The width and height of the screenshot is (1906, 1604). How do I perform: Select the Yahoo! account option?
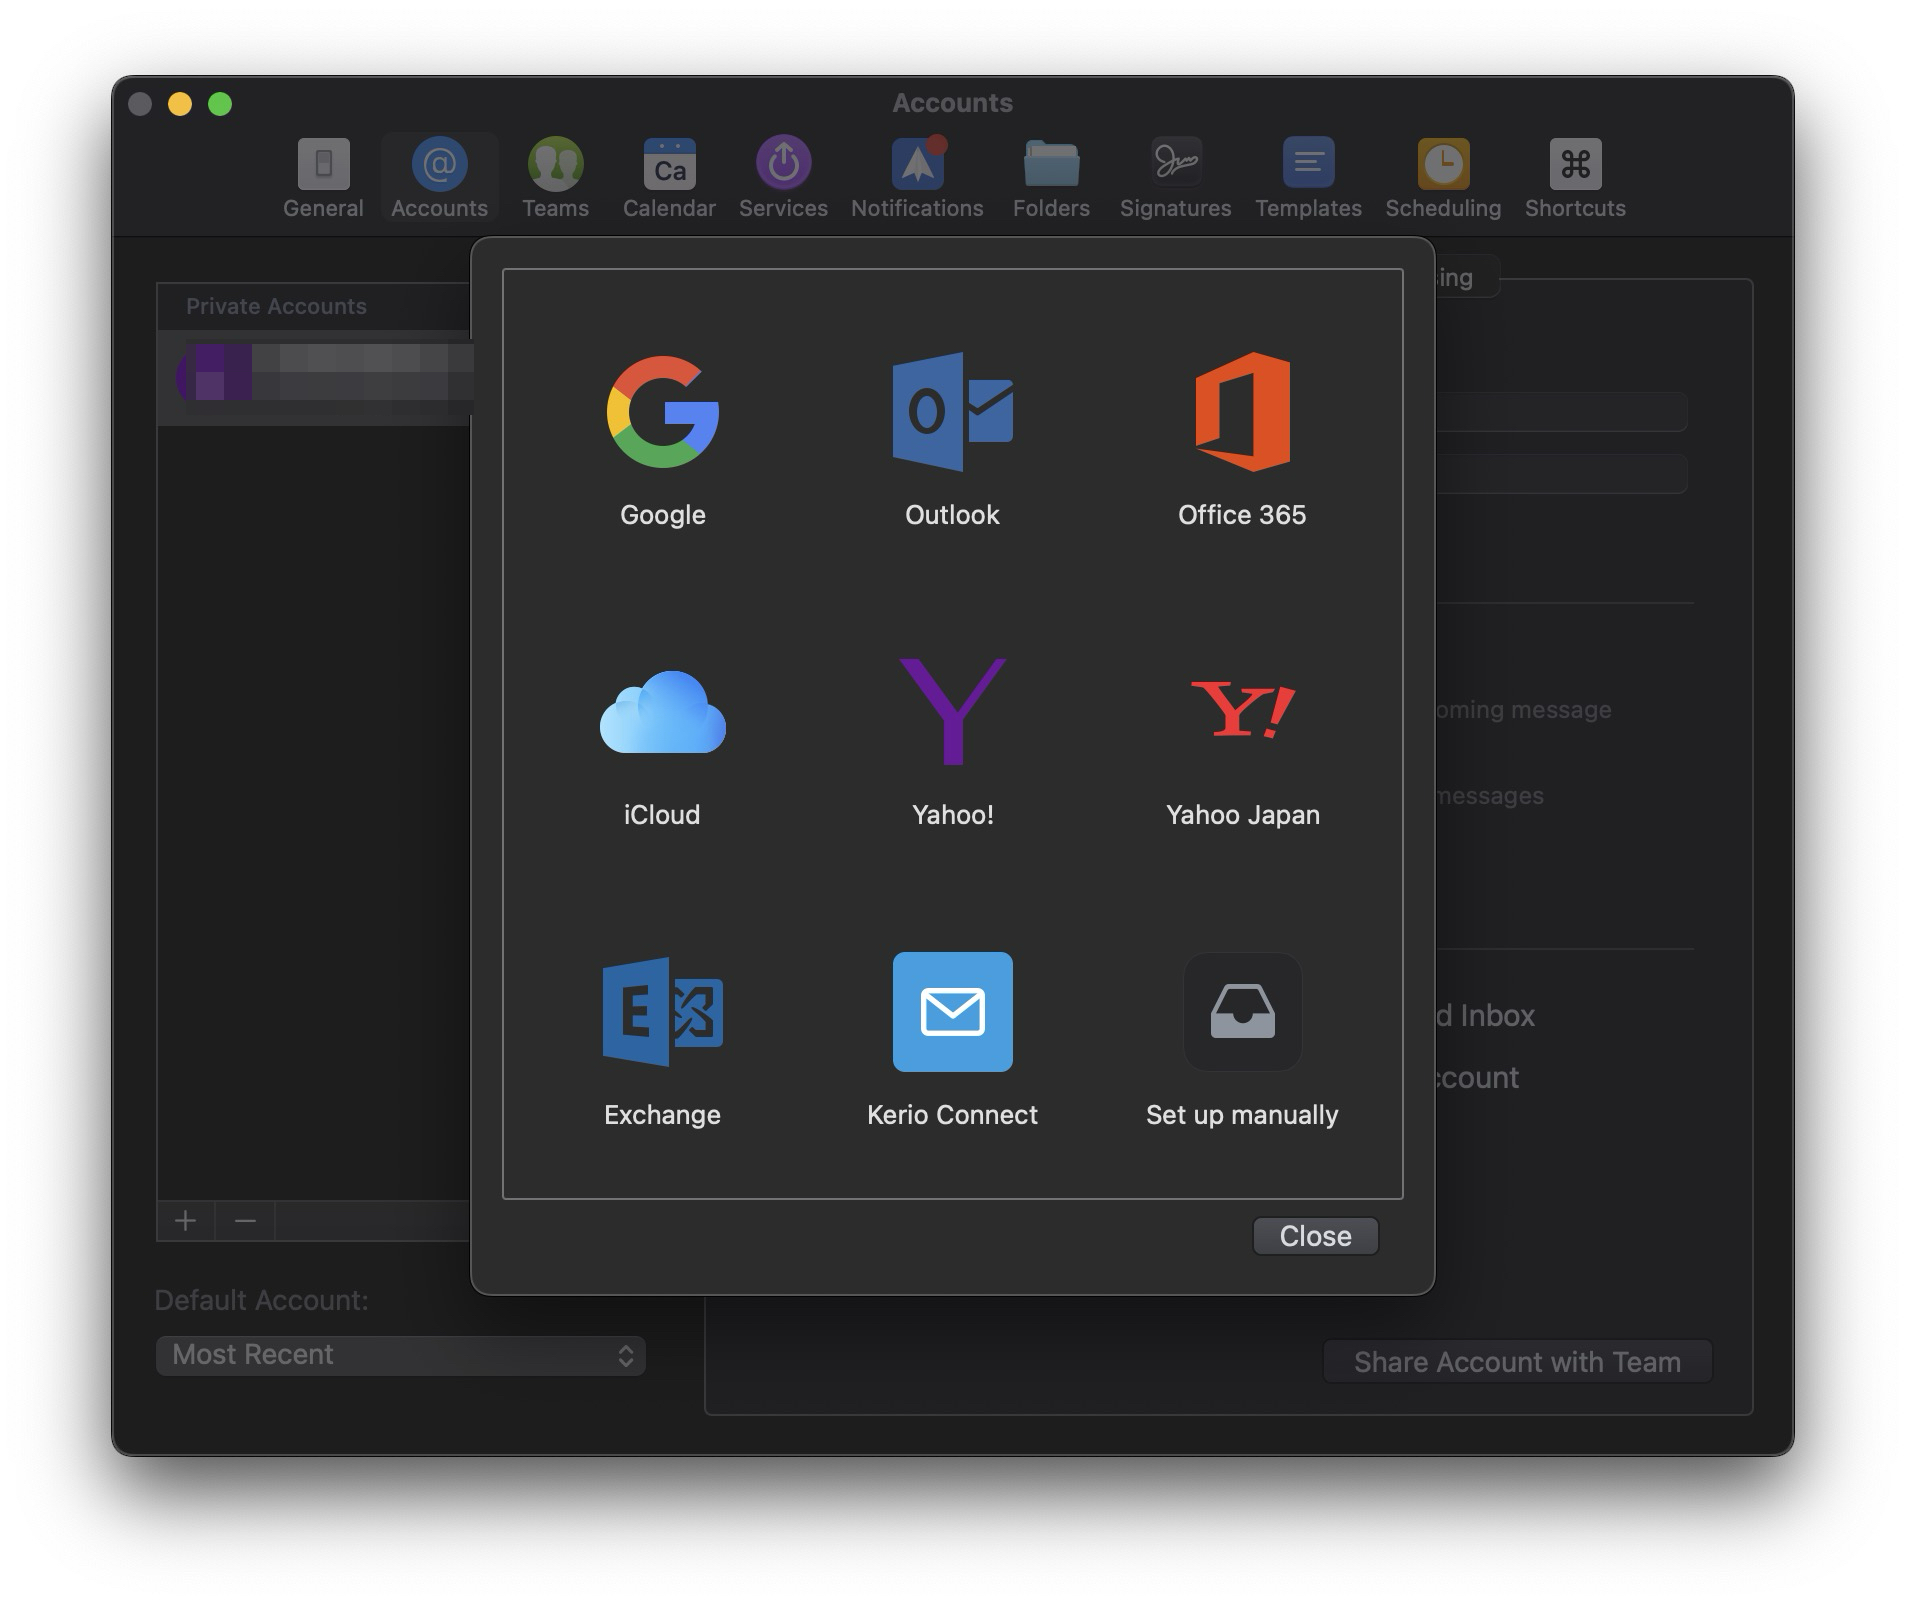(x=952, y=745)
